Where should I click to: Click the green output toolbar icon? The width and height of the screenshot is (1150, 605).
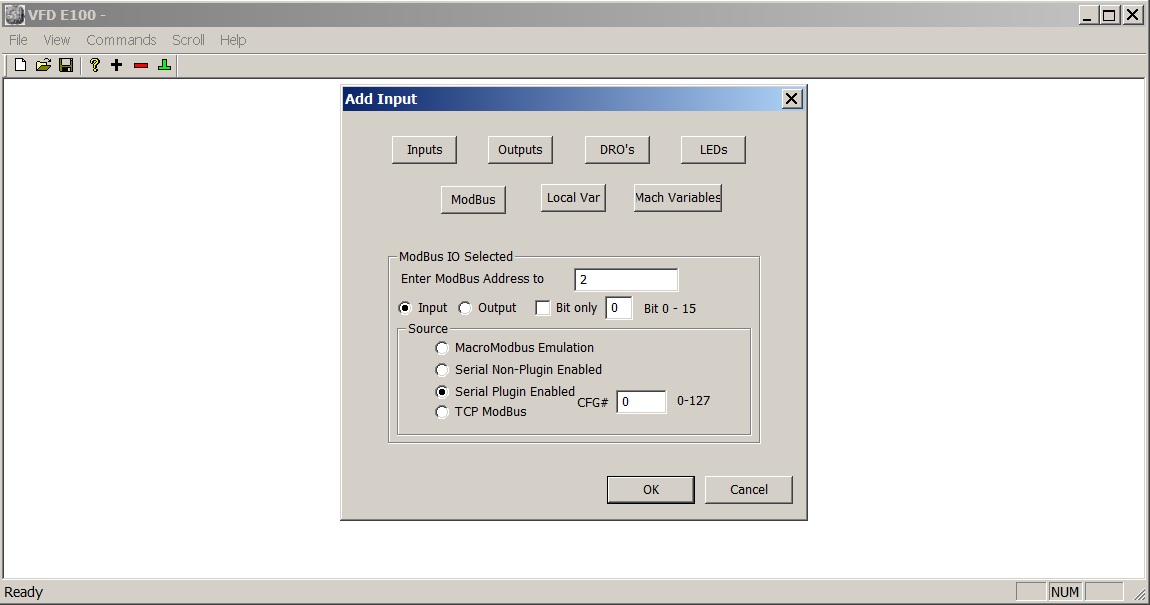click(x=164, y=65)
